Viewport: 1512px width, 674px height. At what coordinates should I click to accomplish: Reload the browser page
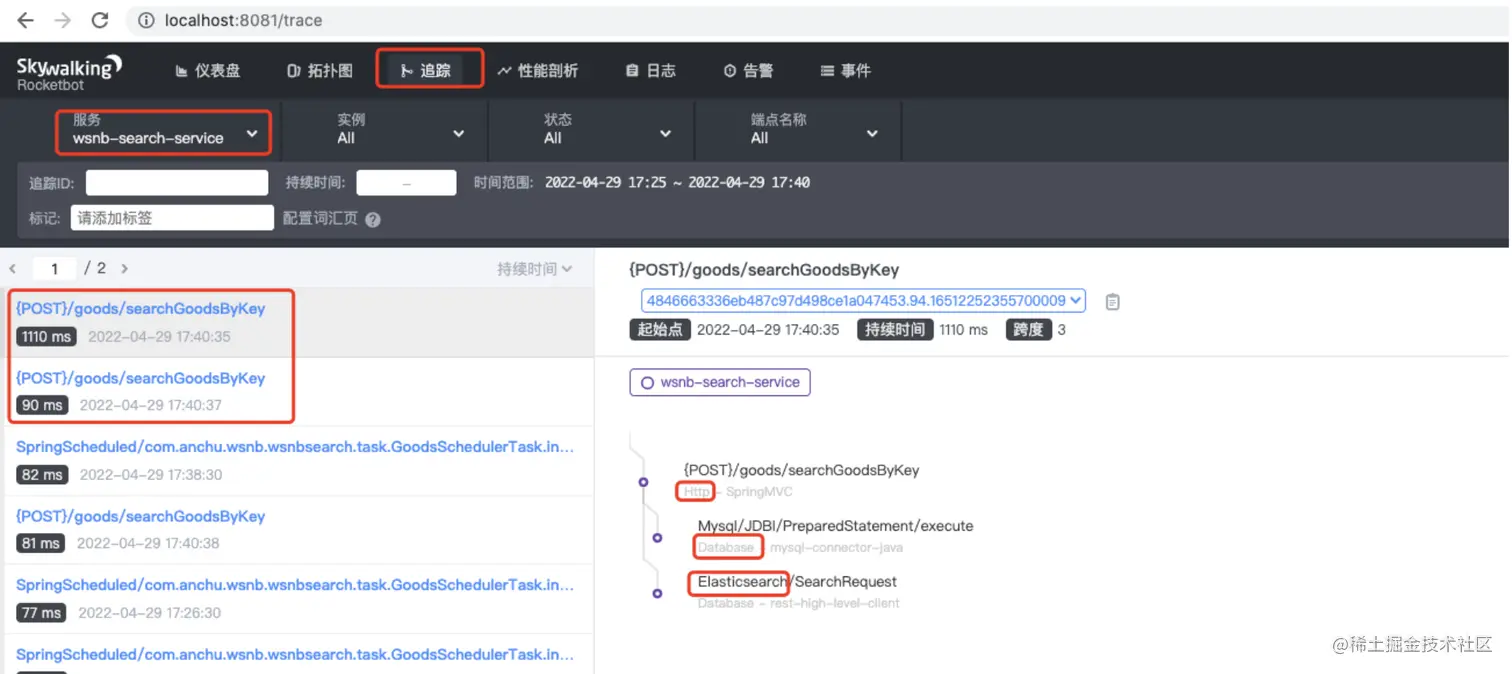[x=100, y=20]
